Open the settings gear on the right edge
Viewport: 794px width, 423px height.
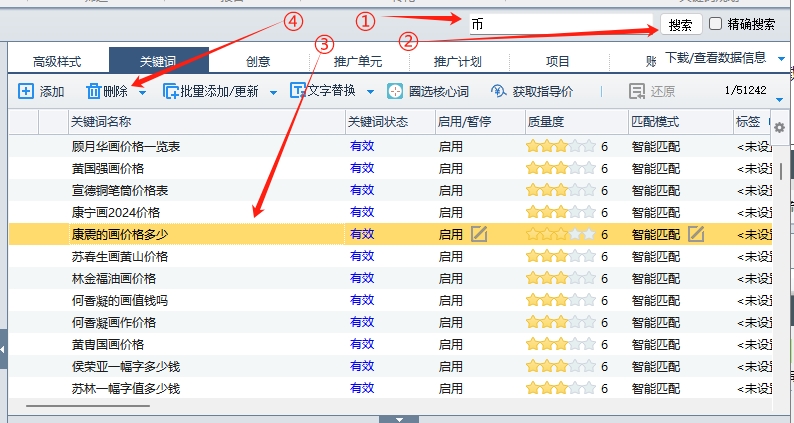pos(780,127)
